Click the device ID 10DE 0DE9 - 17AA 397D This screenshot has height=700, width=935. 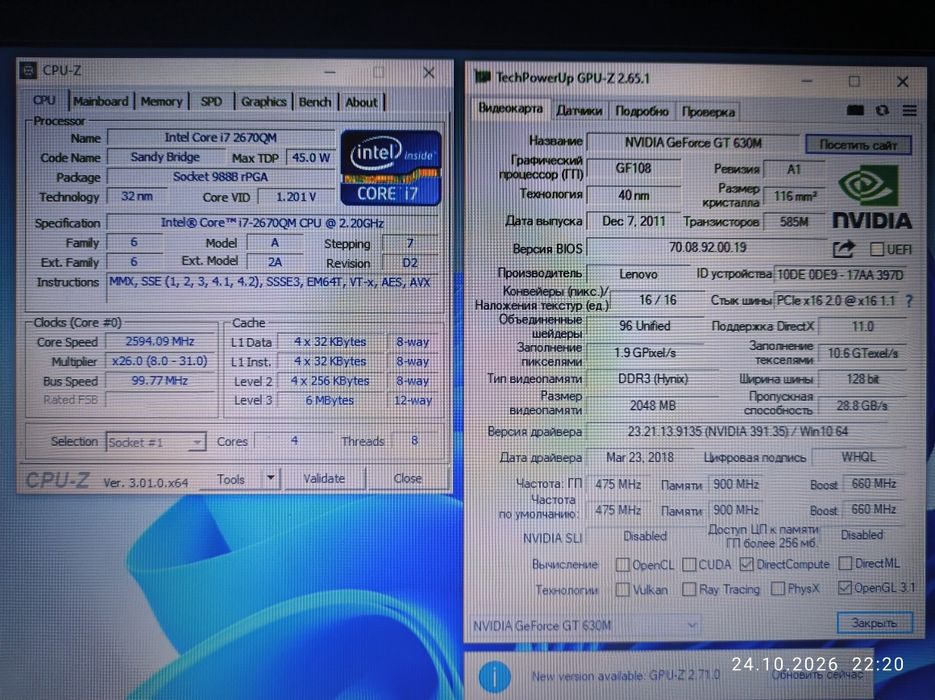[840, 275]
